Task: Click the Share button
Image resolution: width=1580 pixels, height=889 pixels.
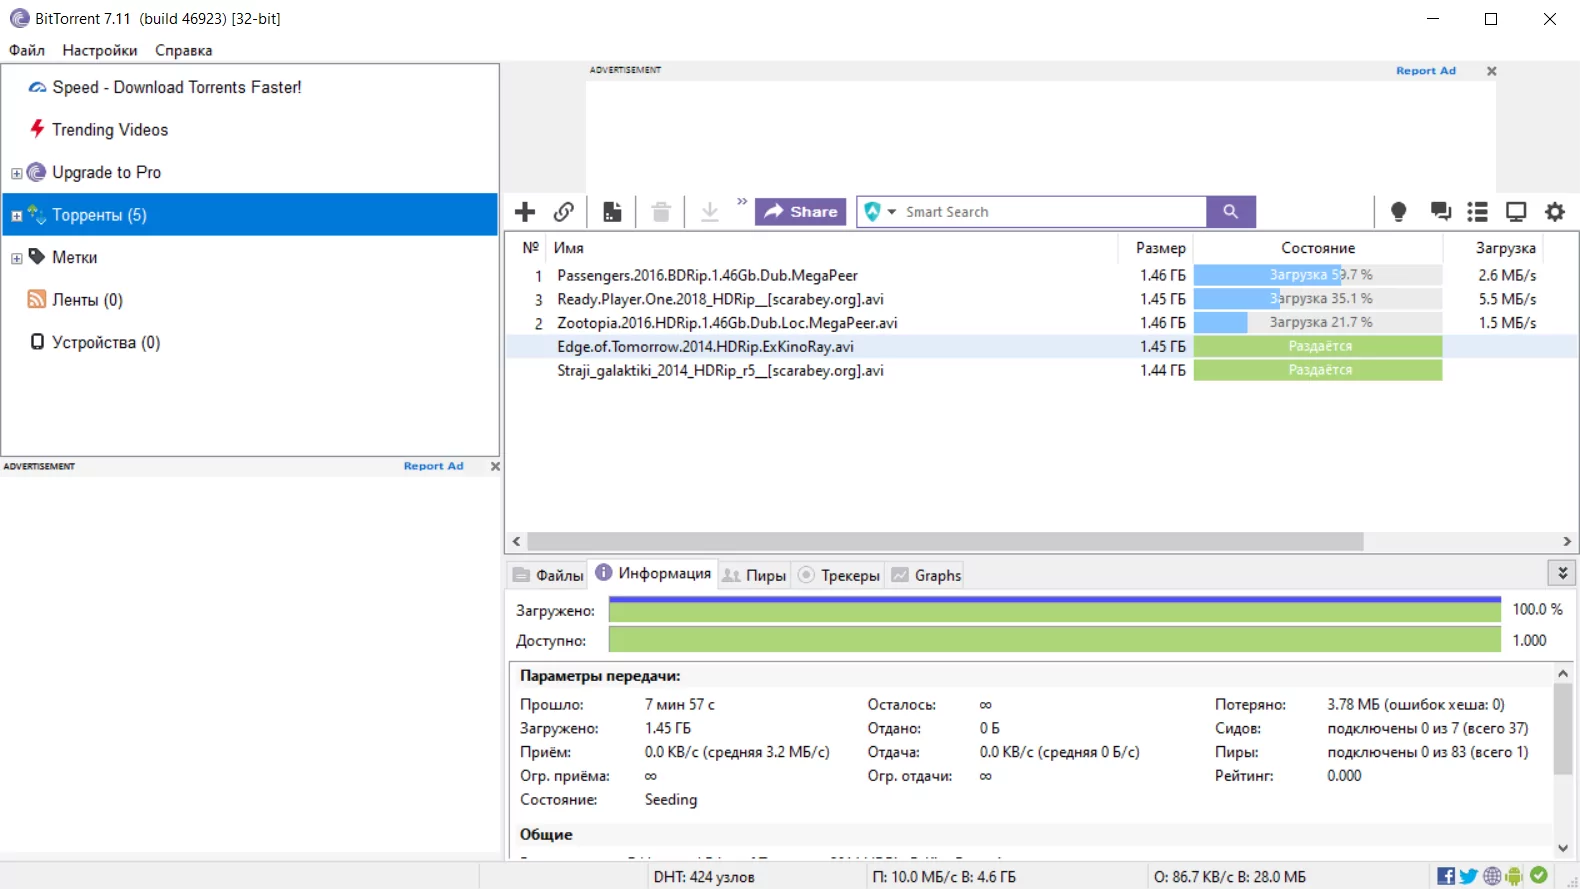Action: (x=801, y=212)
